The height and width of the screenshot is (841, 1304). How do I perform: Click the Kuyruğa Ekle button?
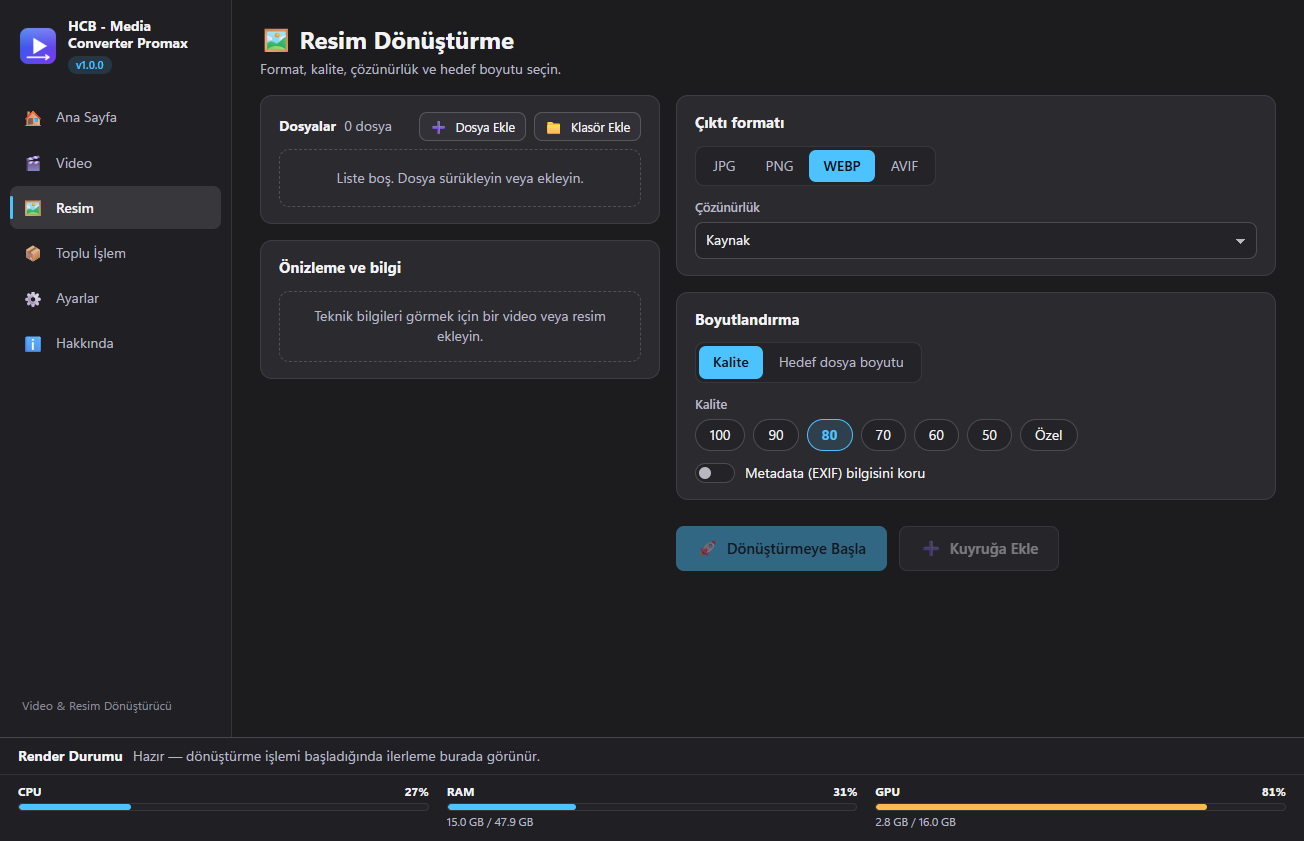pos(978,548)
